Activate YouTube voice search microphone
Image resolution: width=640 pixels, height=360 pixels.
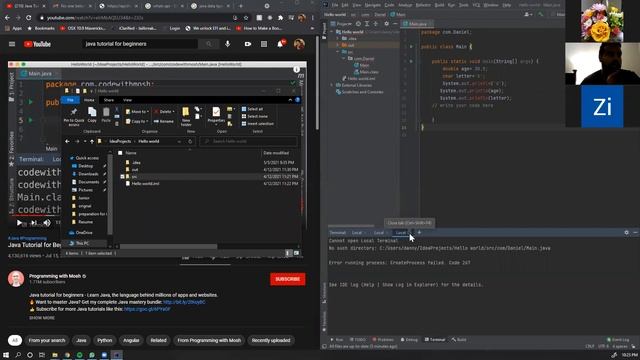(x=228, y=44)
